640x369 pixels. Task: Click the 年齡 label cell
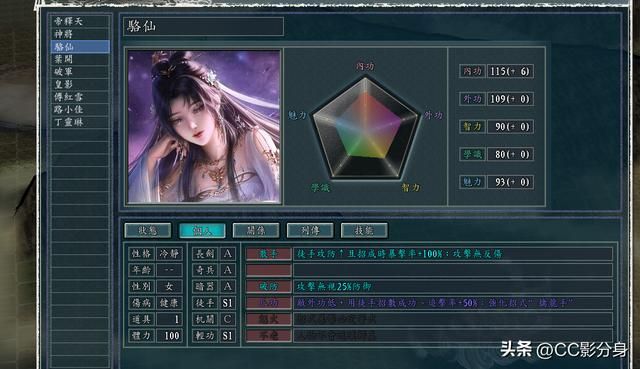tap(141, 270)
